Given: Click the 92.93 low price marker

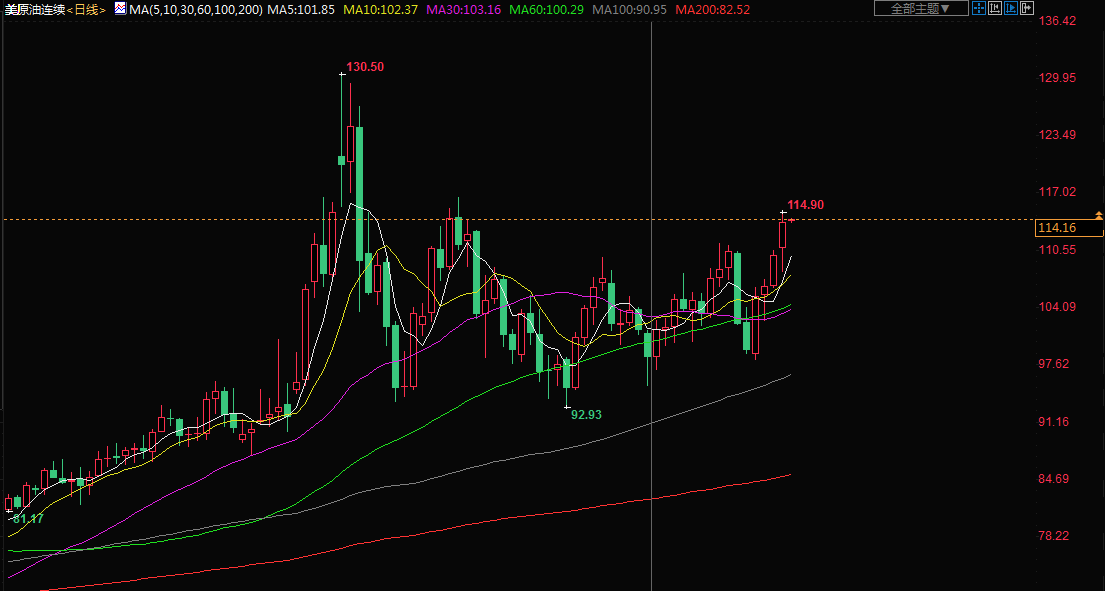Looking at the screenshot, I should point(586,414).
